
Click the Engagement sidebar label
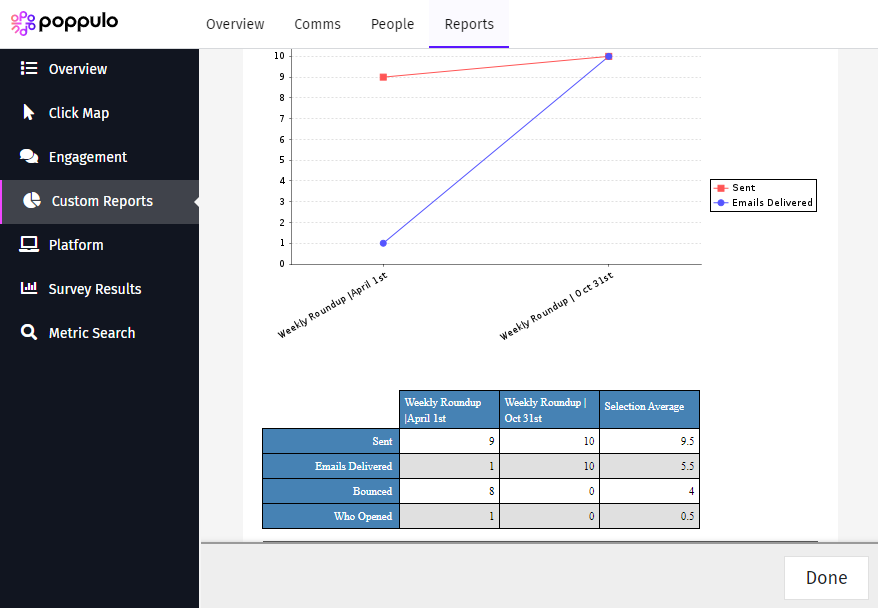pyautogui.click(x=88, y=157)
